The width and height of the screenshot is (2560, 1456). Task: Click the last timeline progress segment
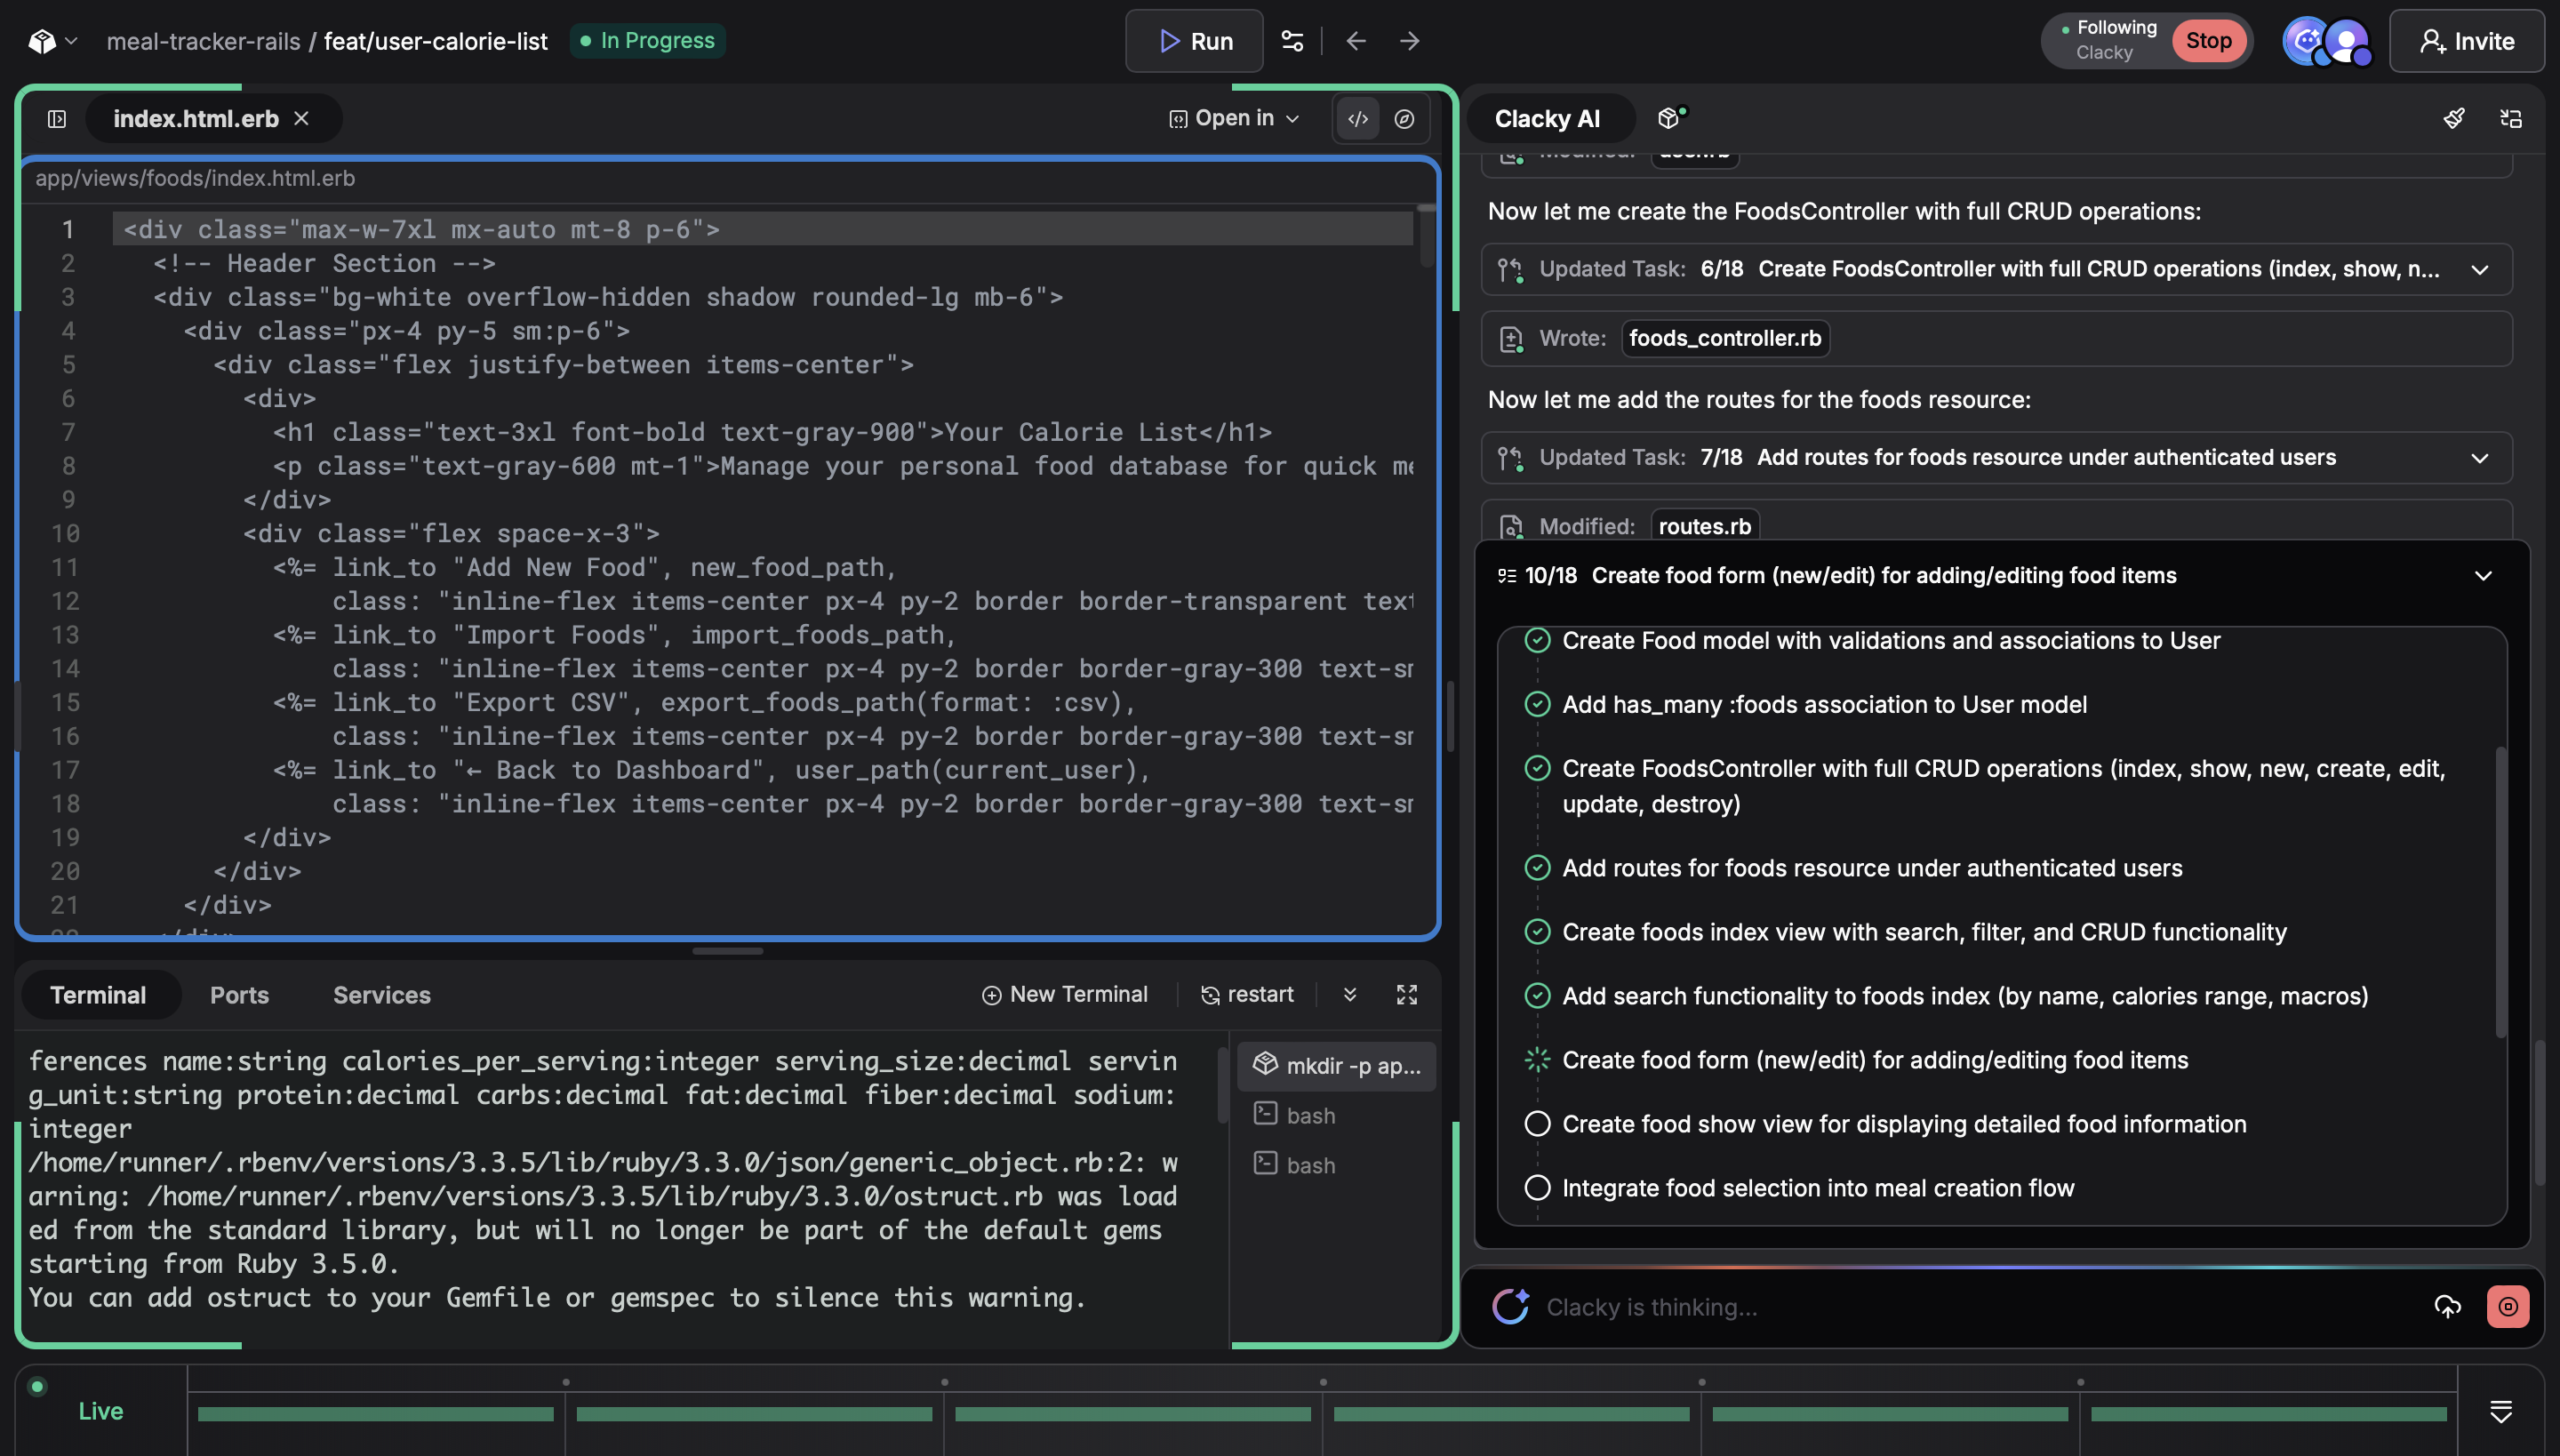click(x=2269, y=1414)
